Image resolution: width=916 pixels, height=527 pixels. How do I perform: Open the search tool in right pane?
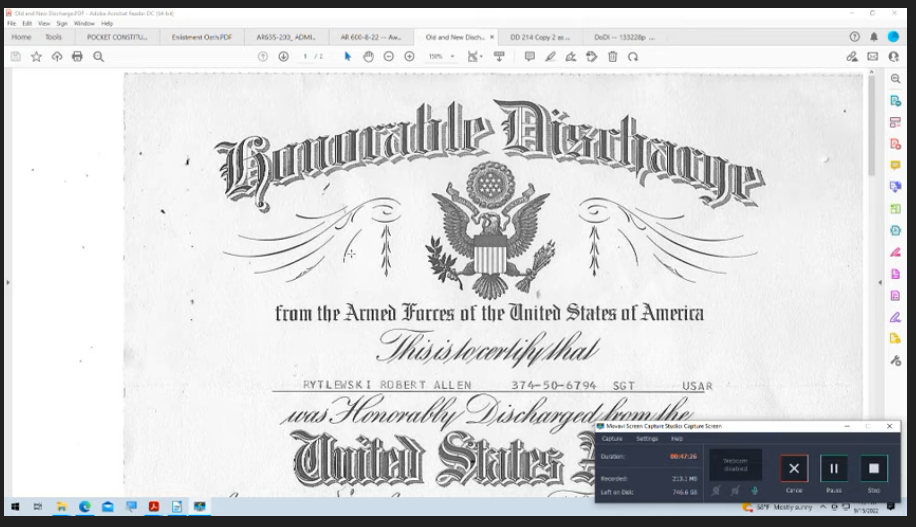[895, 79]
